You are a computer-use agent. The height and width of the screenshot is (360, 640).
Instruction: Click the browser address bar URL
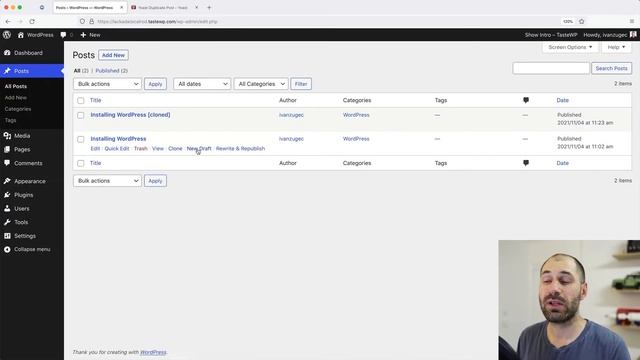[x=157, y=21]
